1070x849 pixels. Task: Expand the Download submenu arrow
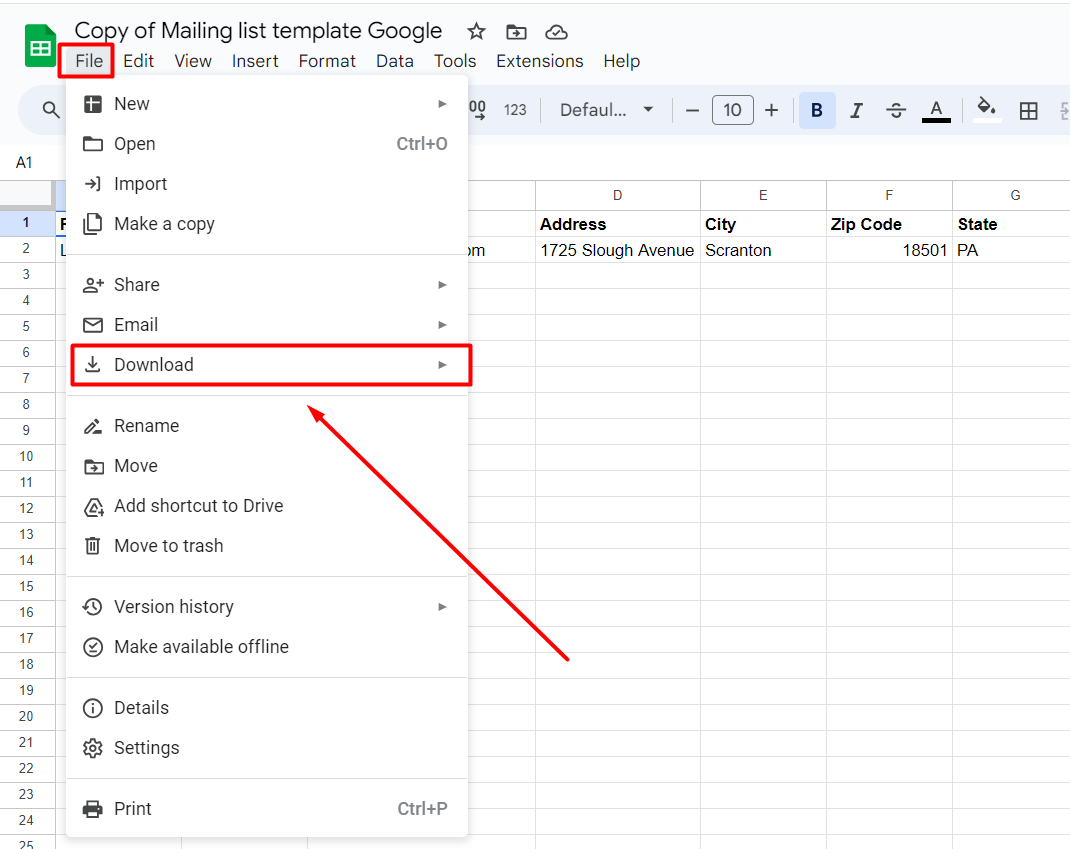click(442, 365)
